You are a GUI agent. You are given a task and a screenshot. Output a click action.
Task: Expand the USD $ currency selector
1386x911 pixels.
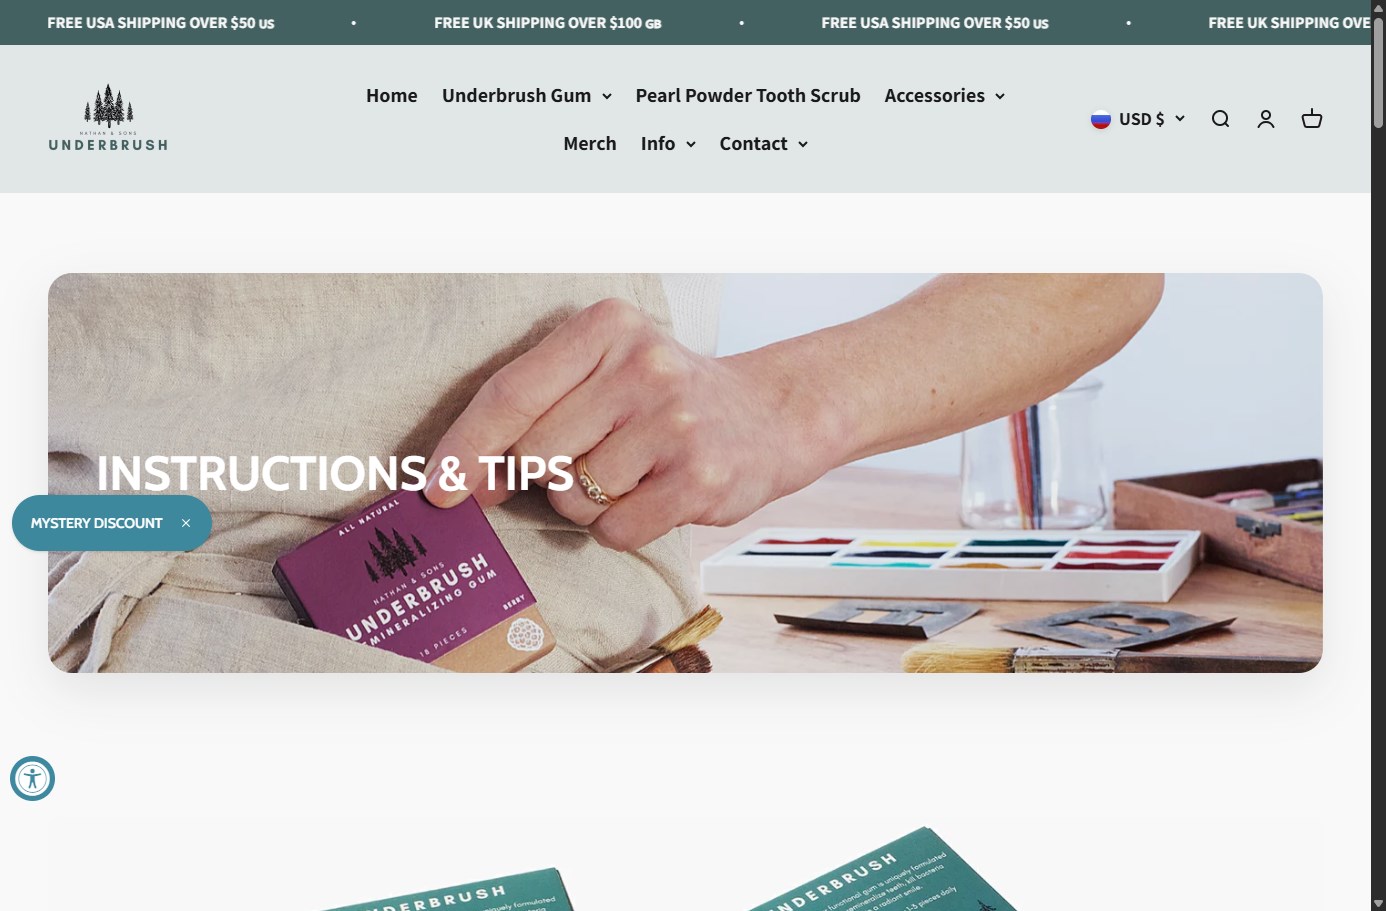point(1138,119)
